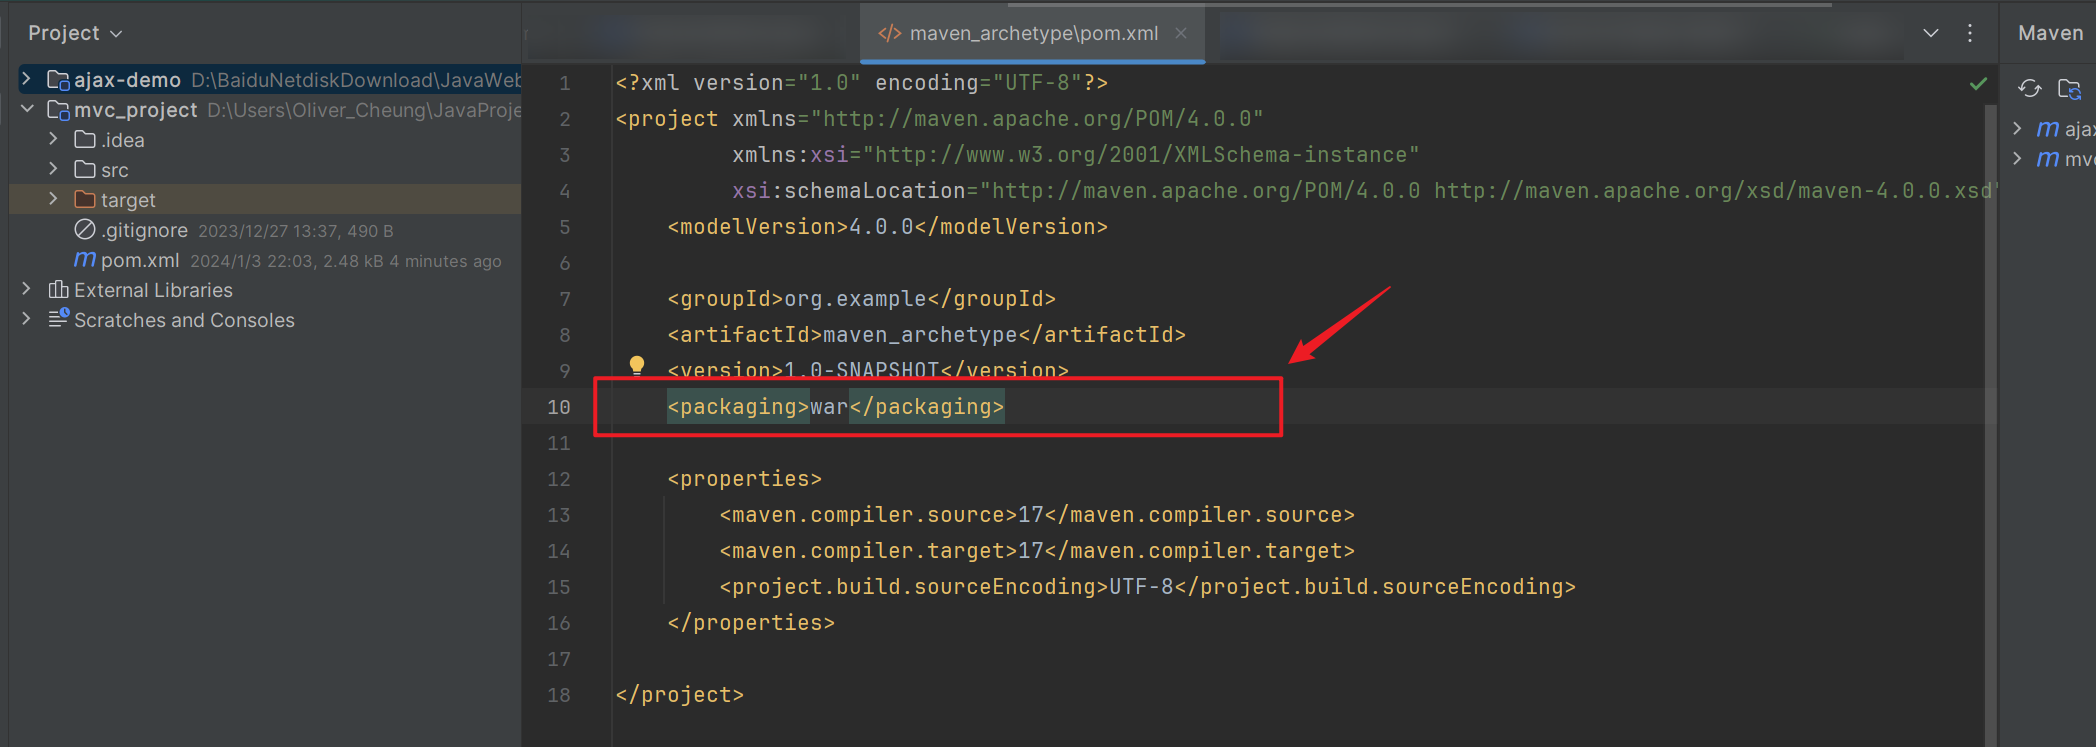Select the .gitignore file

(144, 230)
